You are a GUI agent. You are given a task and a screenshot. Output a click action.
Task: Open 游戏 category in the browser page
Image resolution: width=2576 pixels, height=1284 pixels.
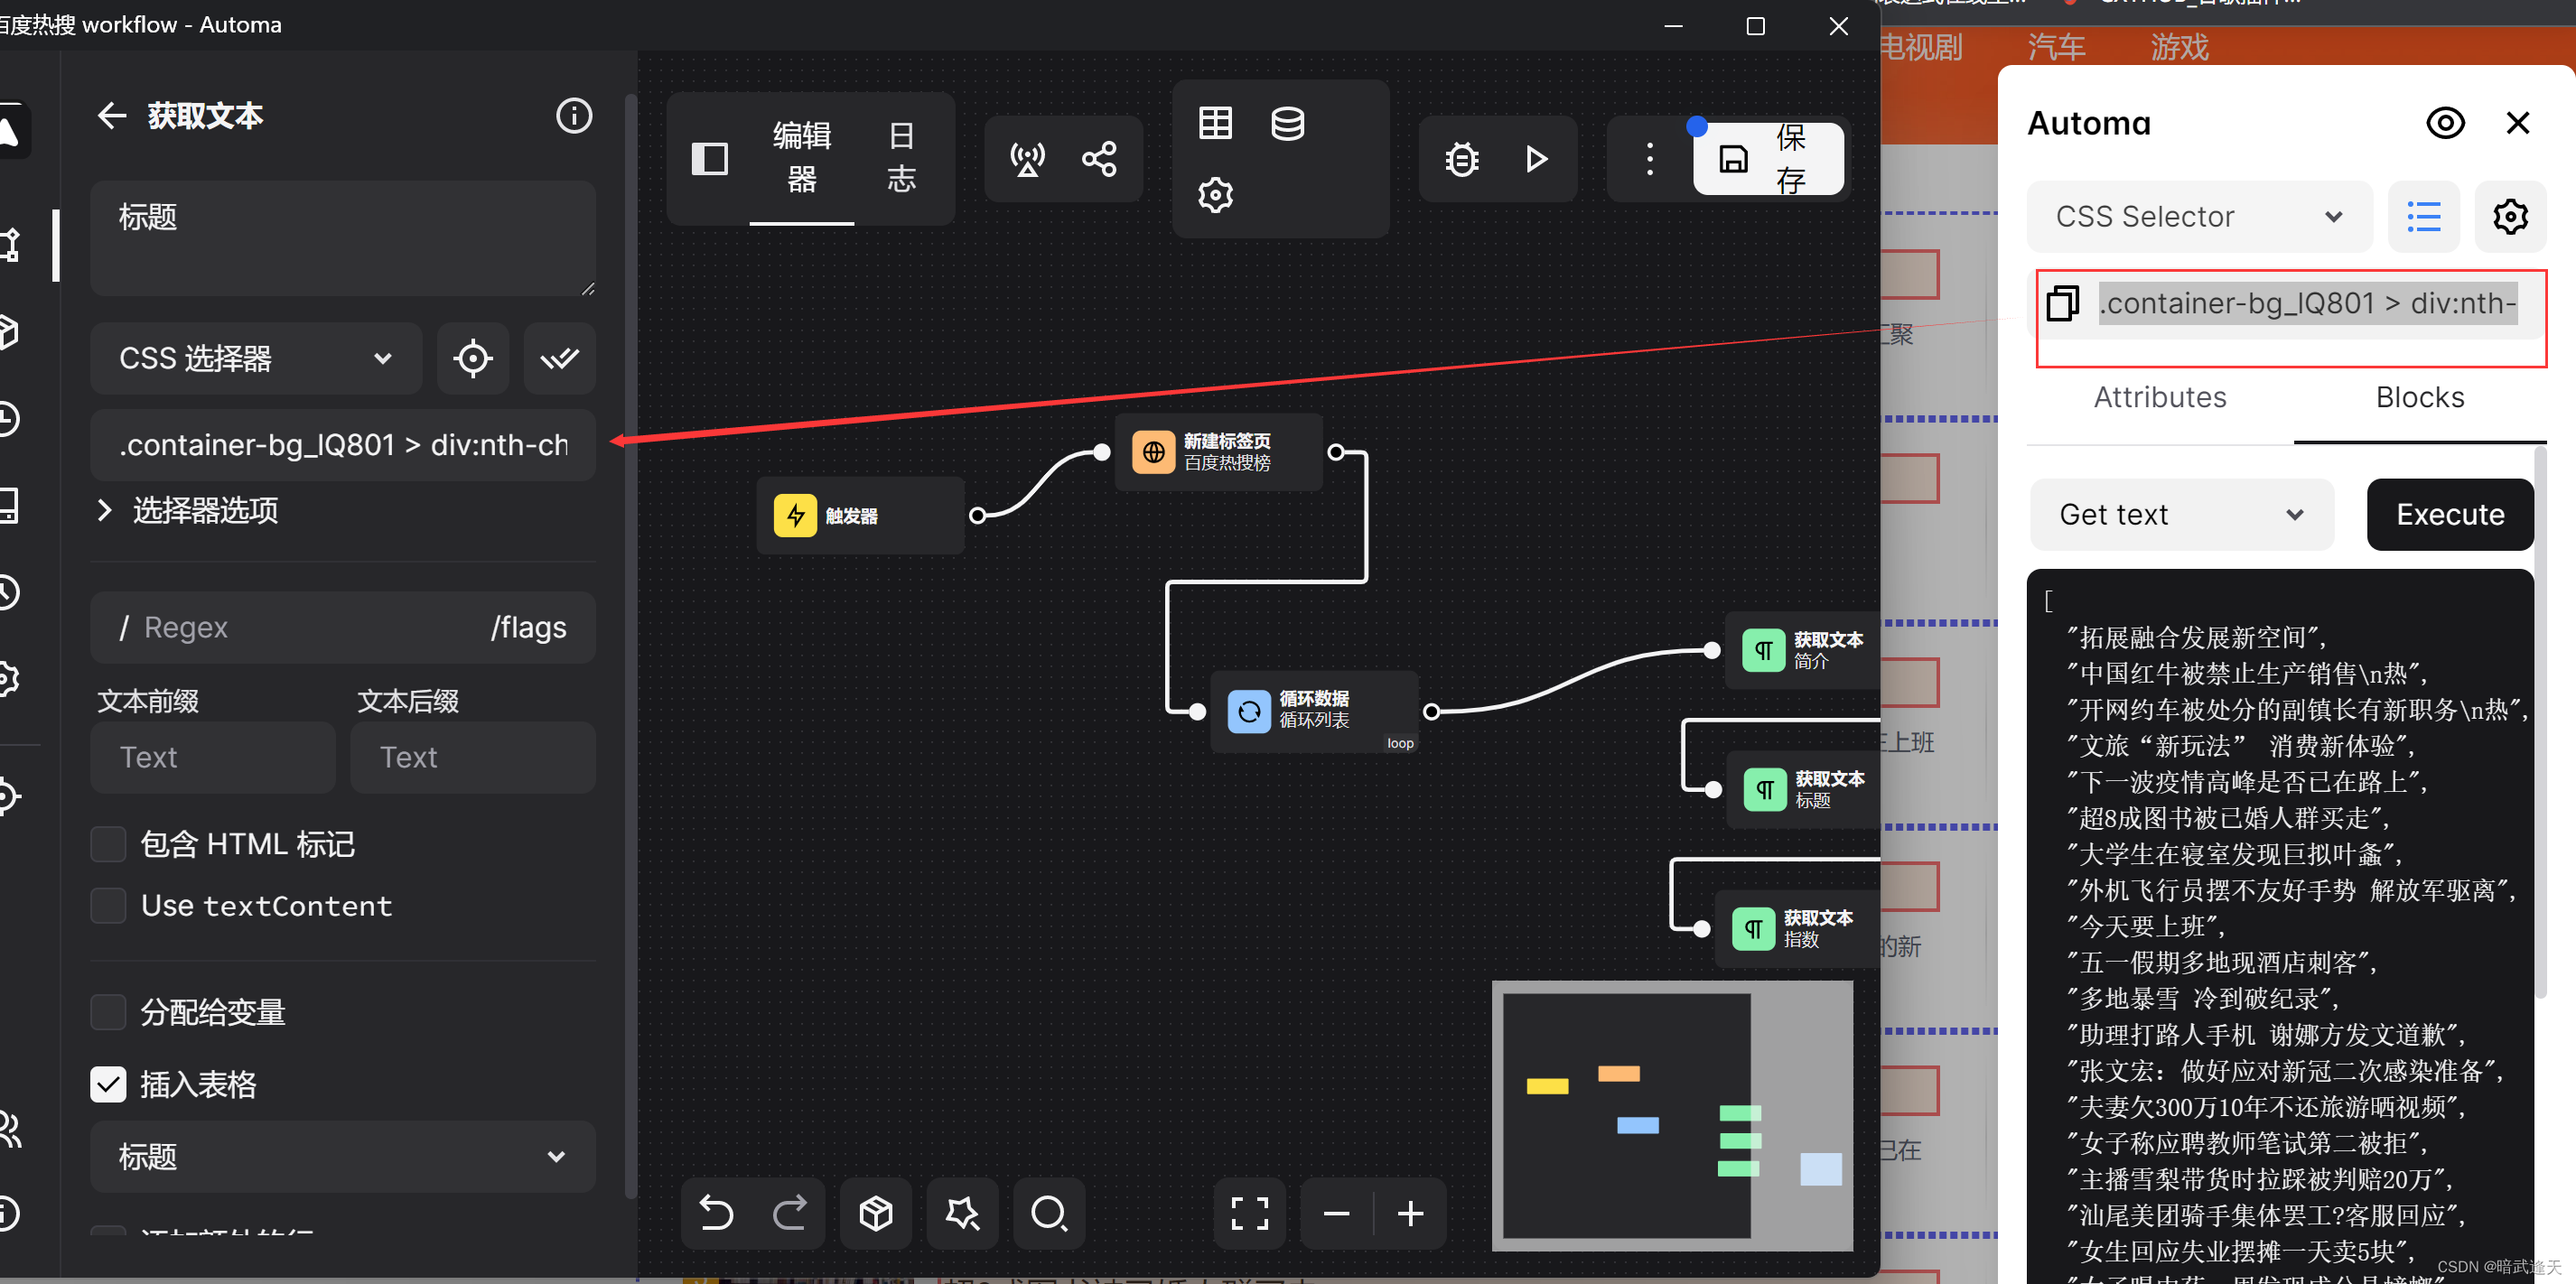(2180, 46)
